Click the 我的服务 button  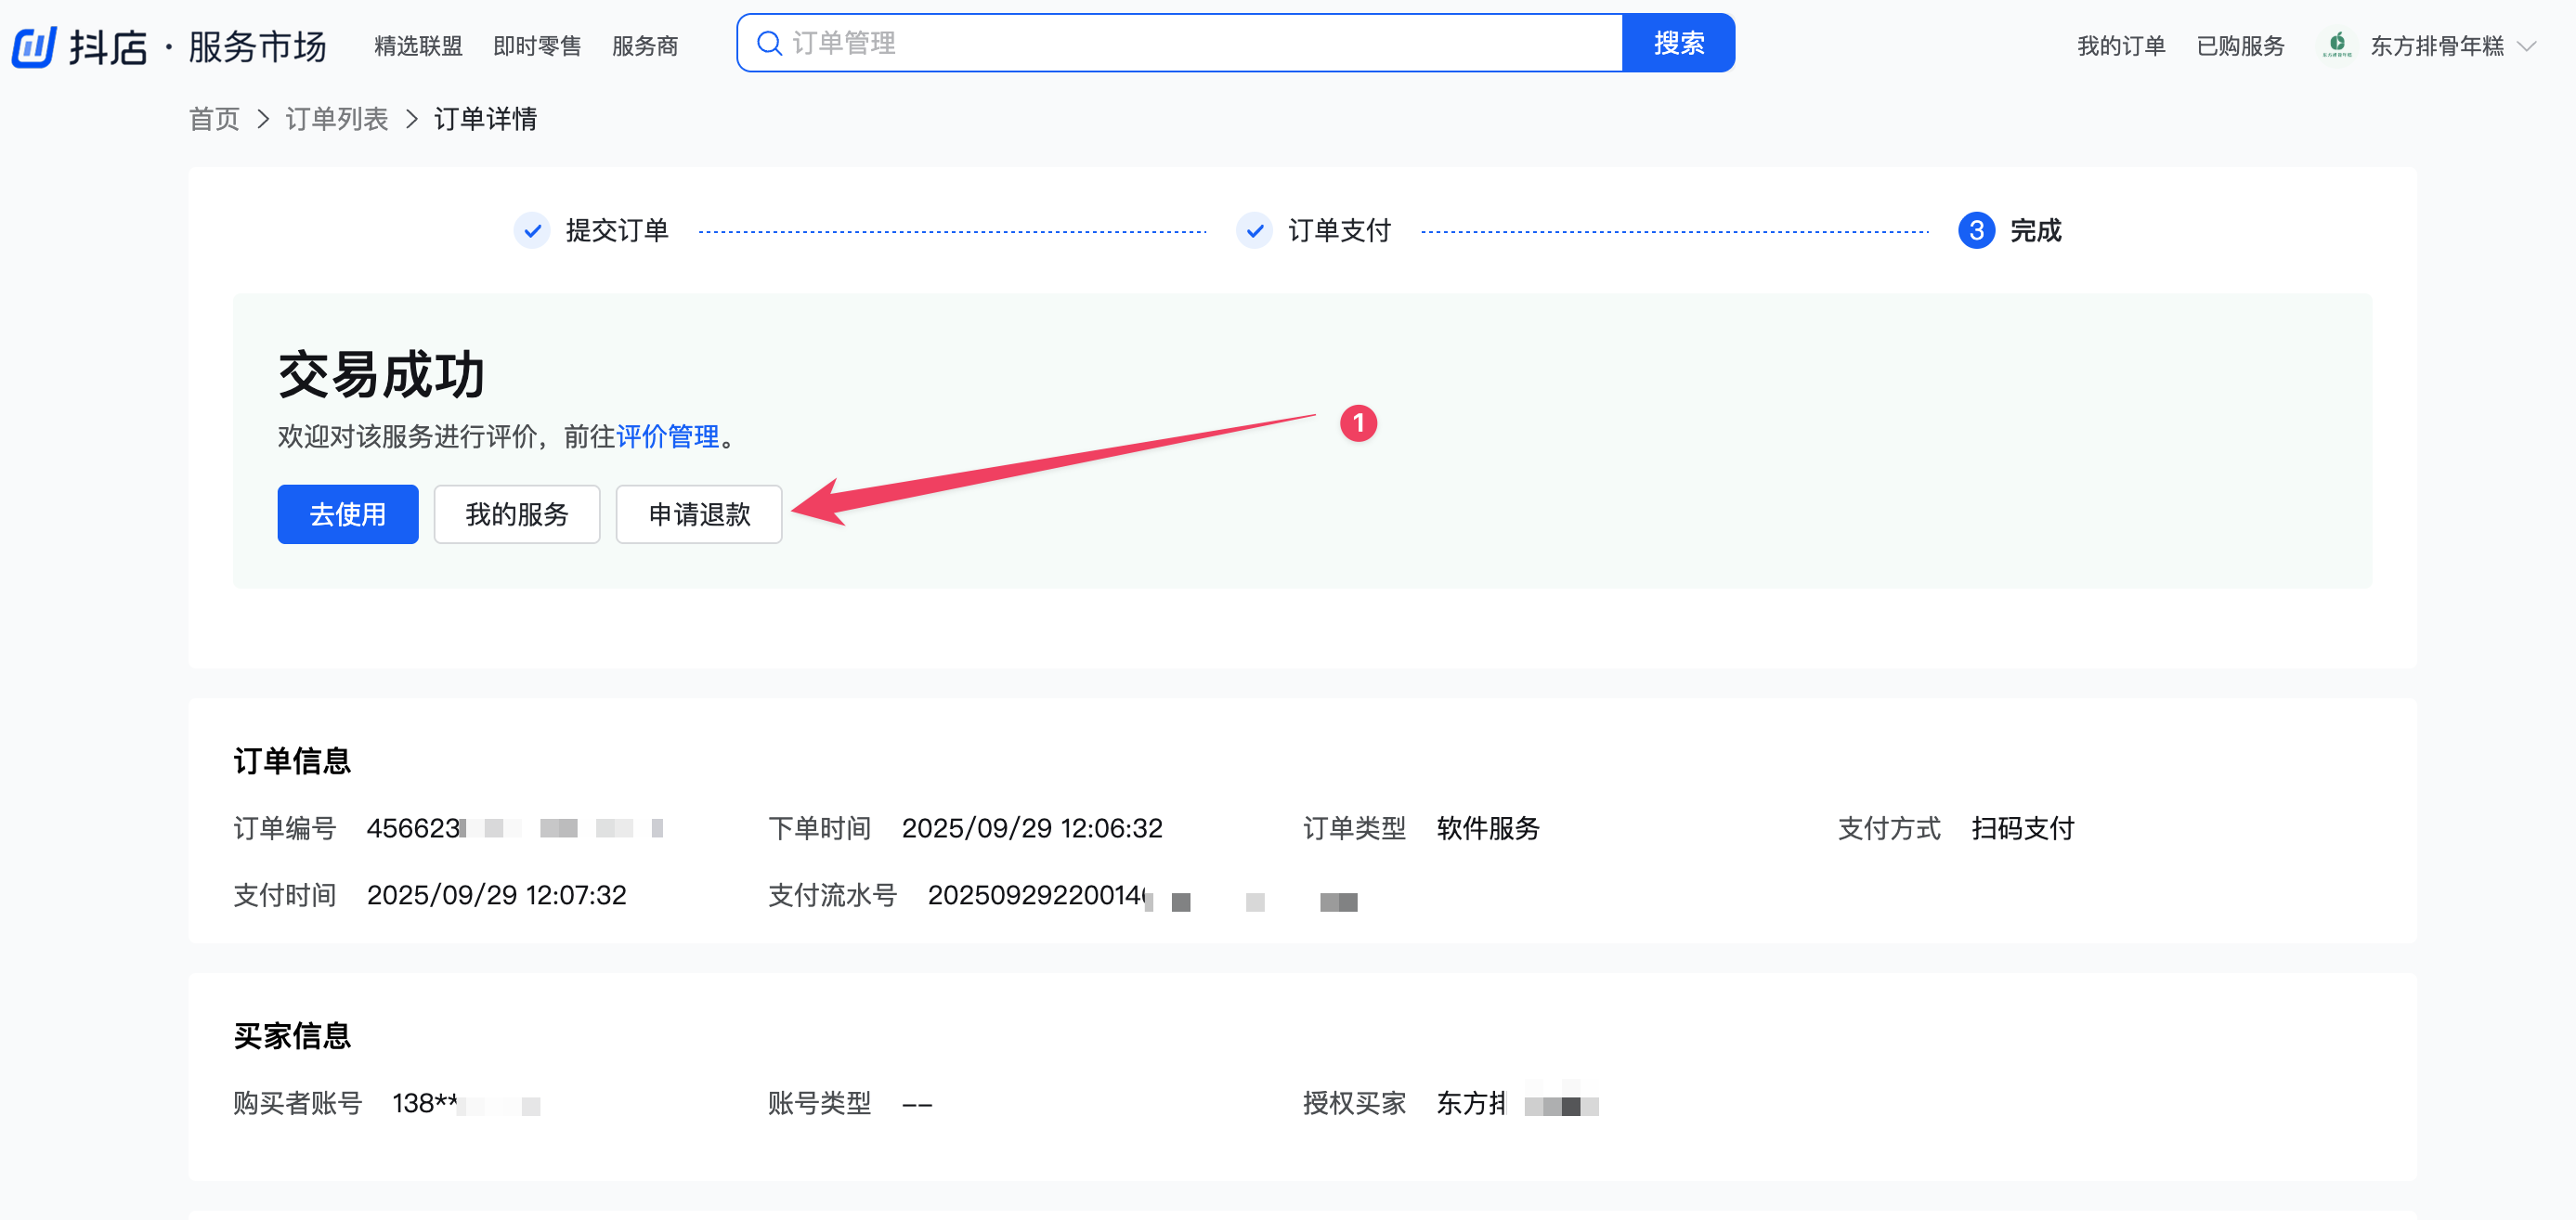pyautogui.click(x=516, y=514)
